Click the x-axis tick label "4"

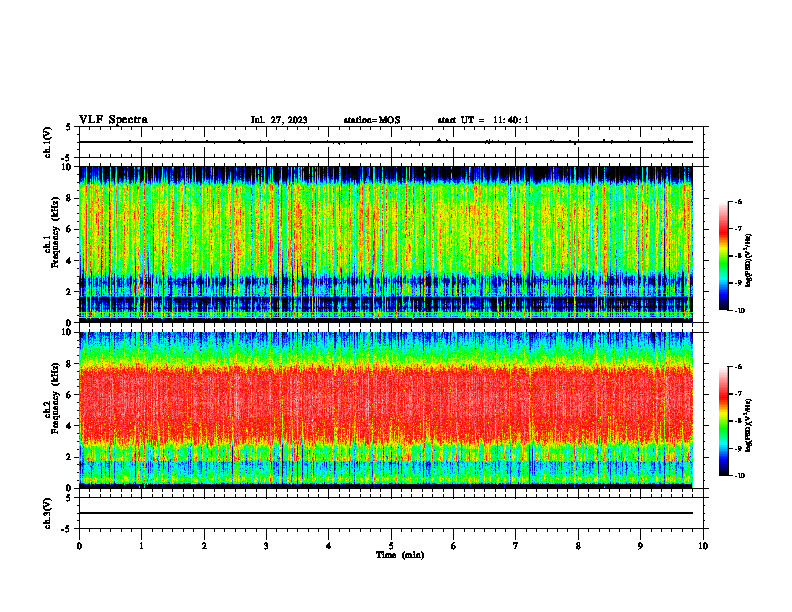(x=329, y=546)
